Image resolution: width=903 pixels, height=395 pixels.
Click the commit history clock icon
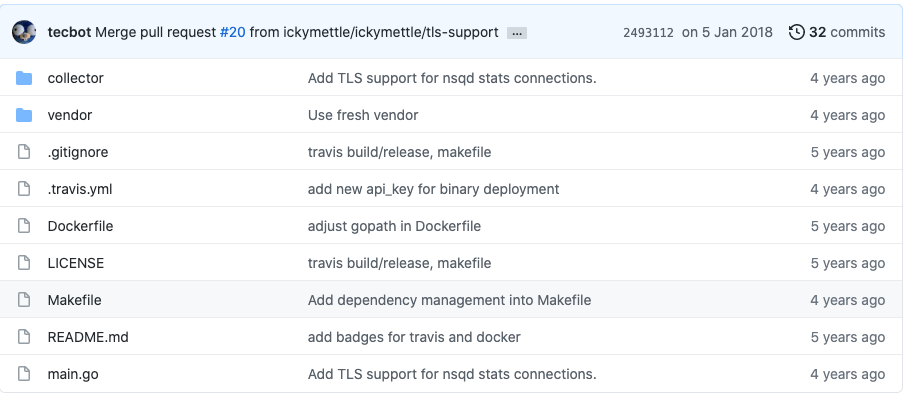coord(796,32)
